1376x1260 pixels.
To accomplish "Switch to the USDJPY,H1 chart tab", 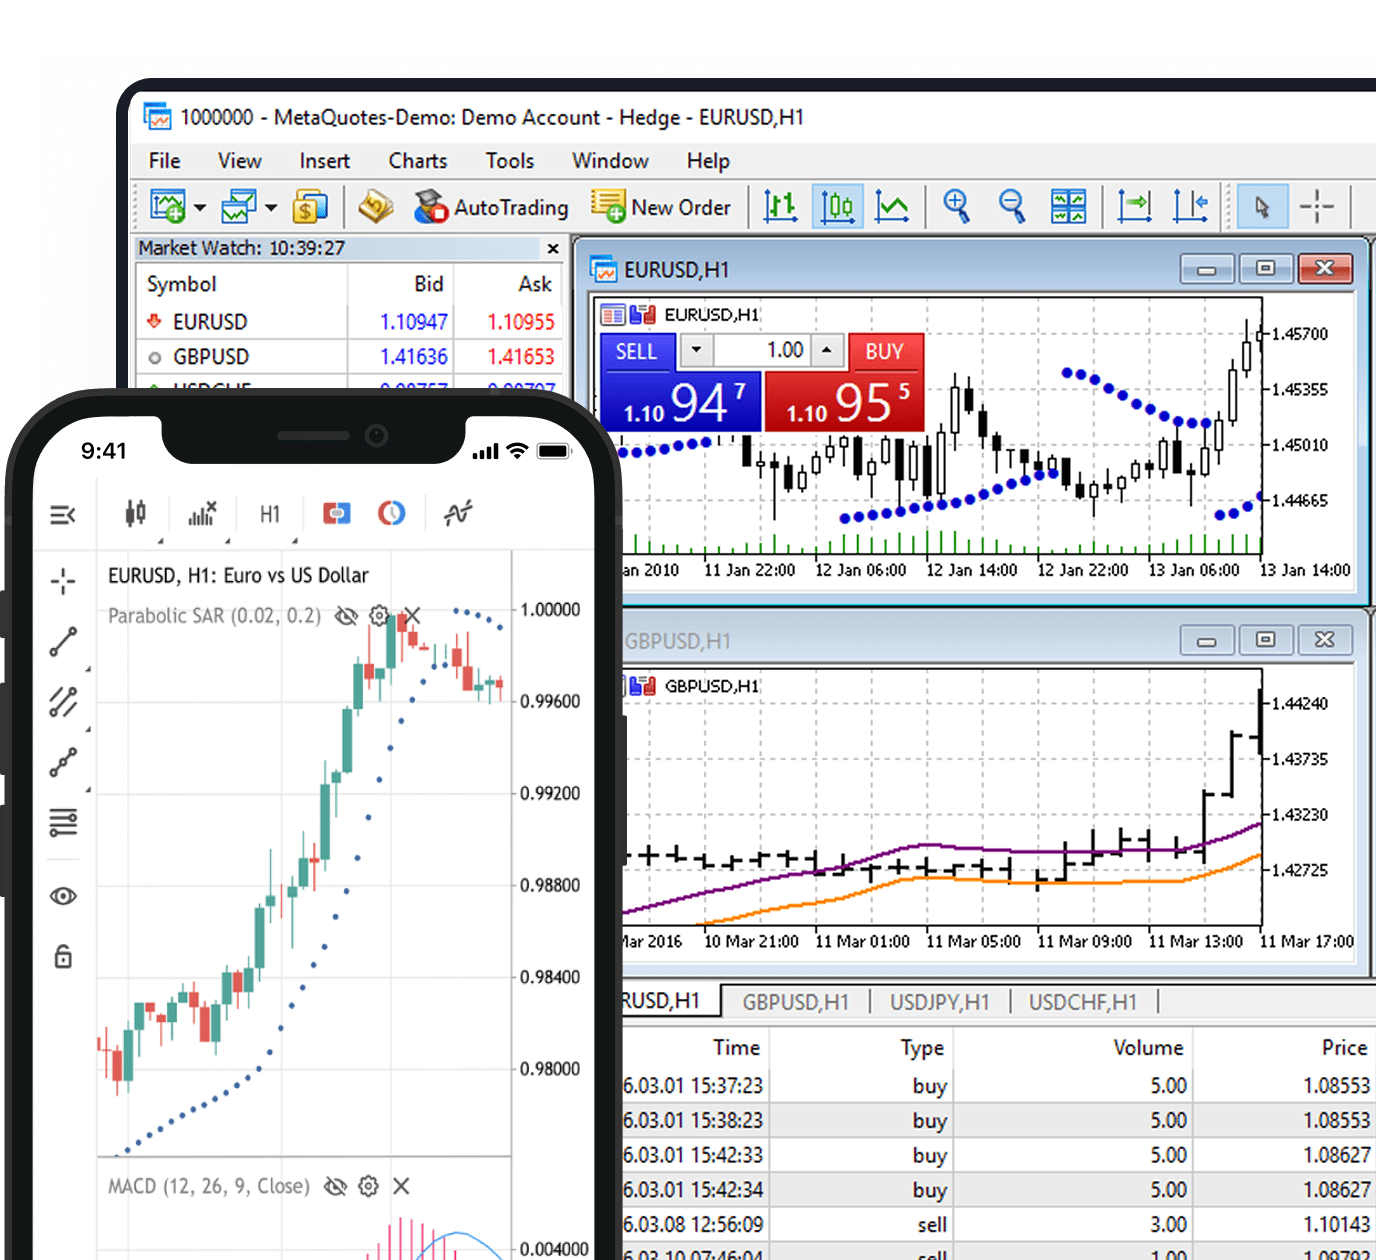I will click(x=939, y=1002).
